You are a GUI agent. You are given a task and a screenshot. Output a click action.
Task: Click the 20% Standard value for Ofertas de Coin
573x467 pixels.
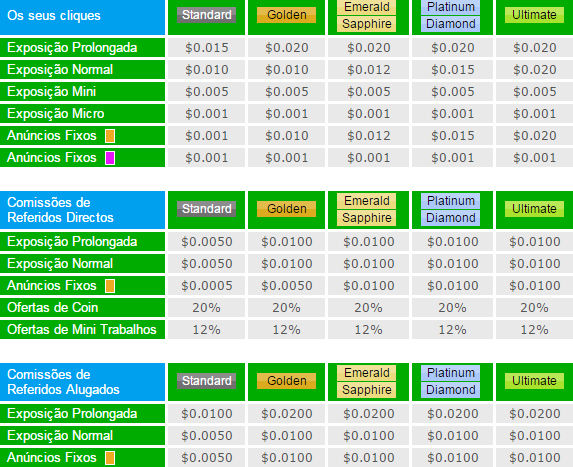click(x=206, y=308)
